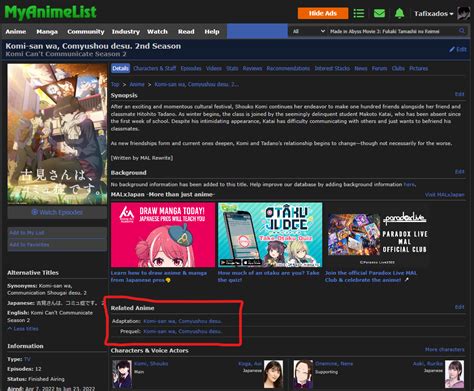Switch to the Stats tab
474x391 pixels.
click(232, 68)
